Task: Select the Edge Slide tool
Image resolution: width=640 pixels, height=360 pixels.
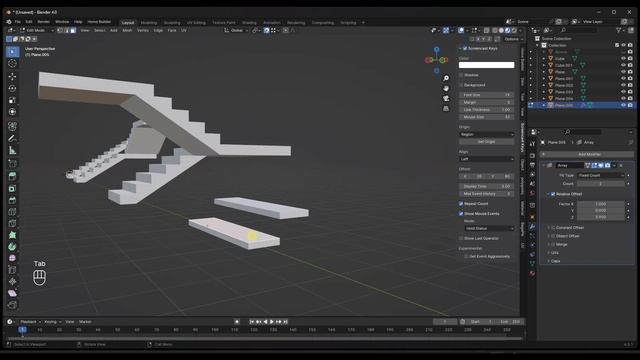Action: tap(12, 270)
